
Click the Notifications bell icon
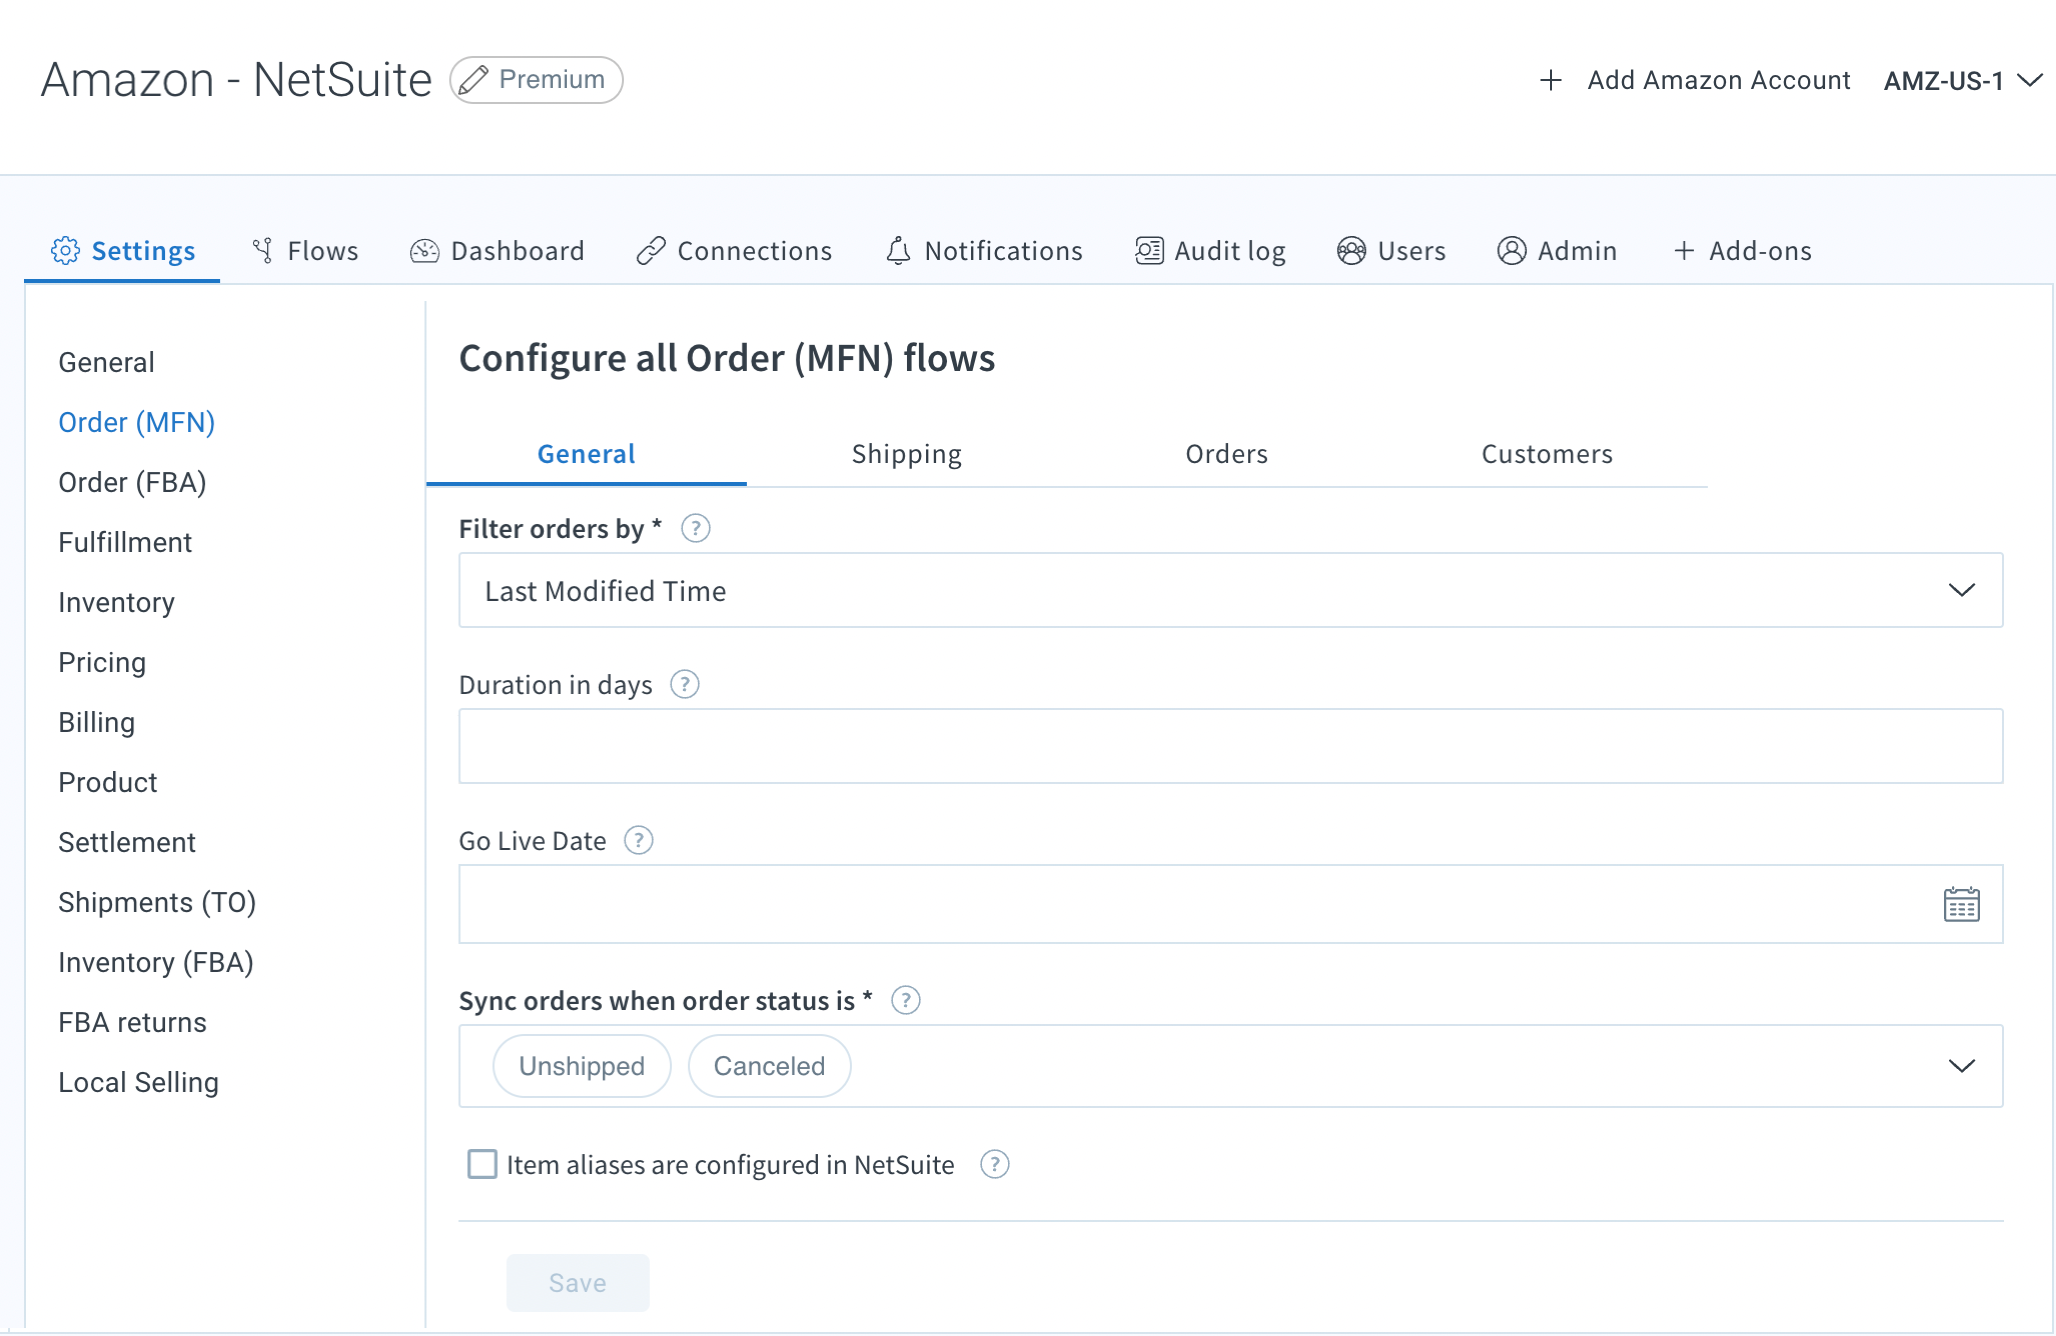coord(898,251)
